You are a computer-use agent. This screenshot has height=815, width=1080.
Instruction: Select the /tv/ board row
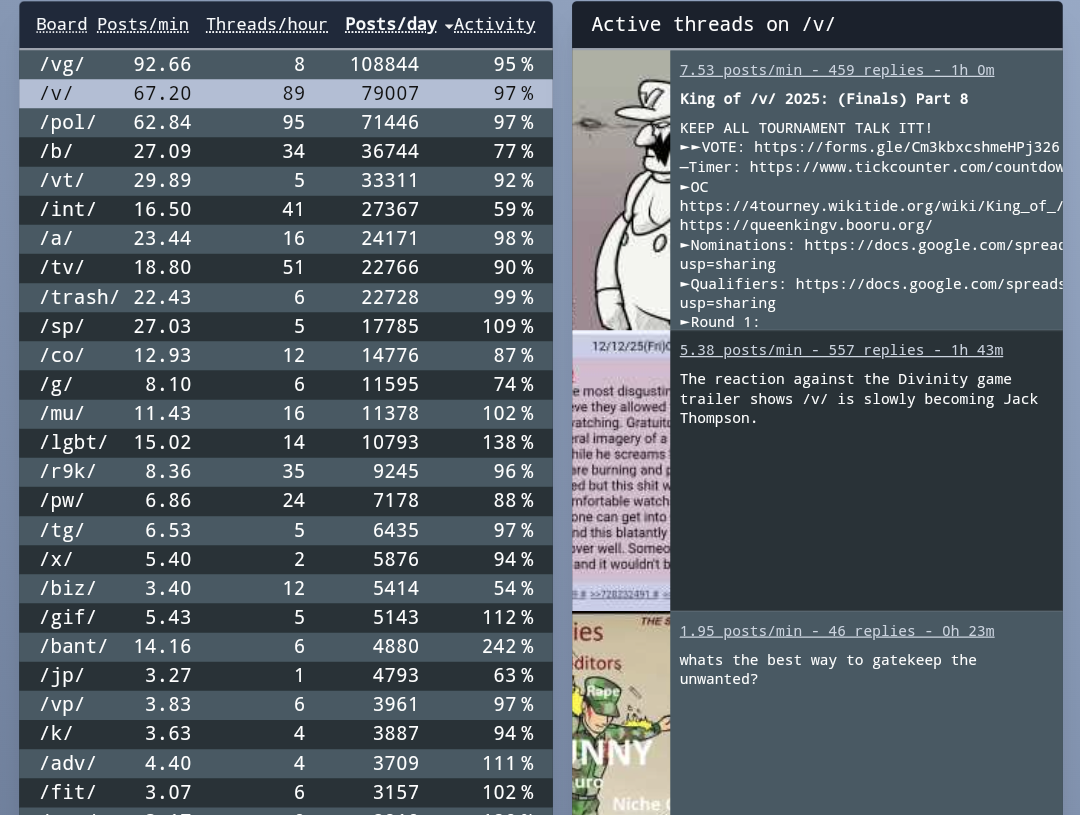(x=286, y=267)
